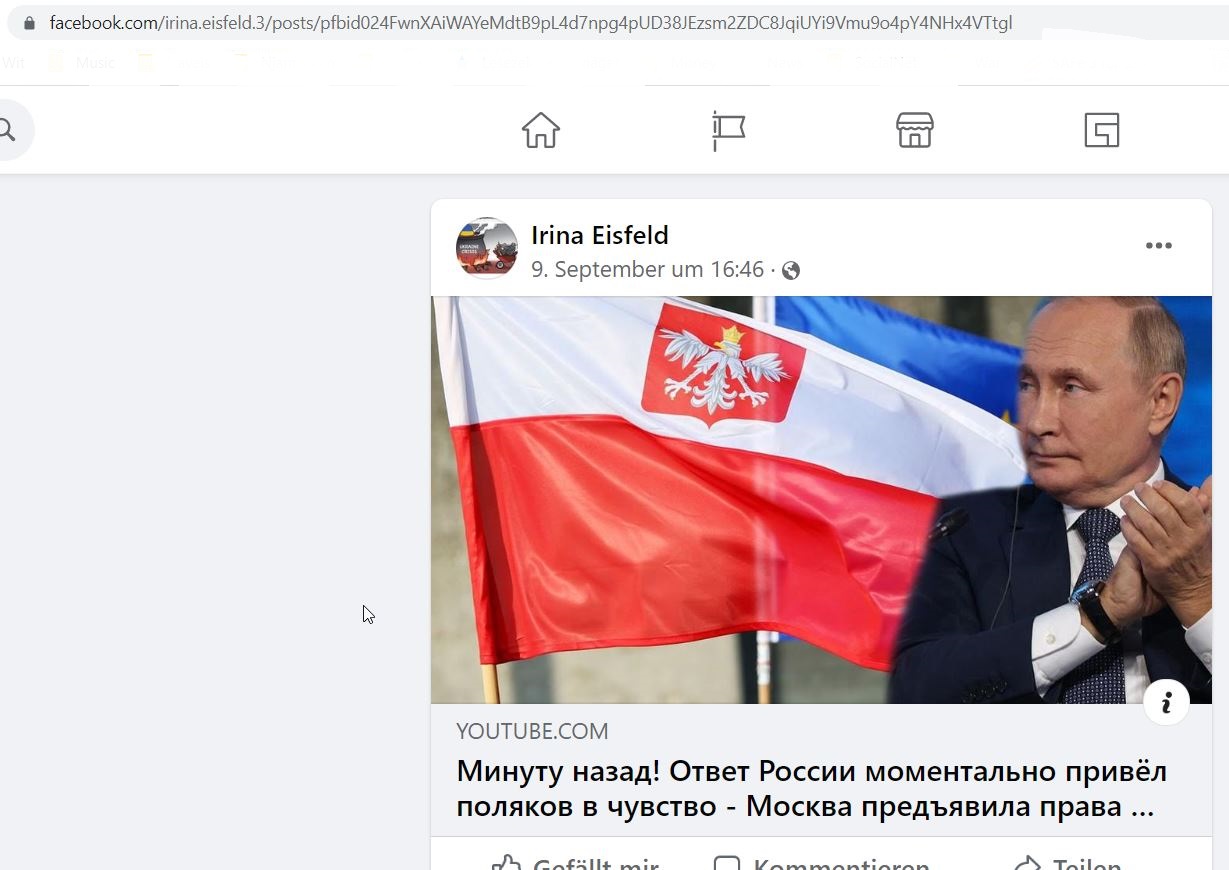Click the 'Teilen' share button

point(1067,862)
